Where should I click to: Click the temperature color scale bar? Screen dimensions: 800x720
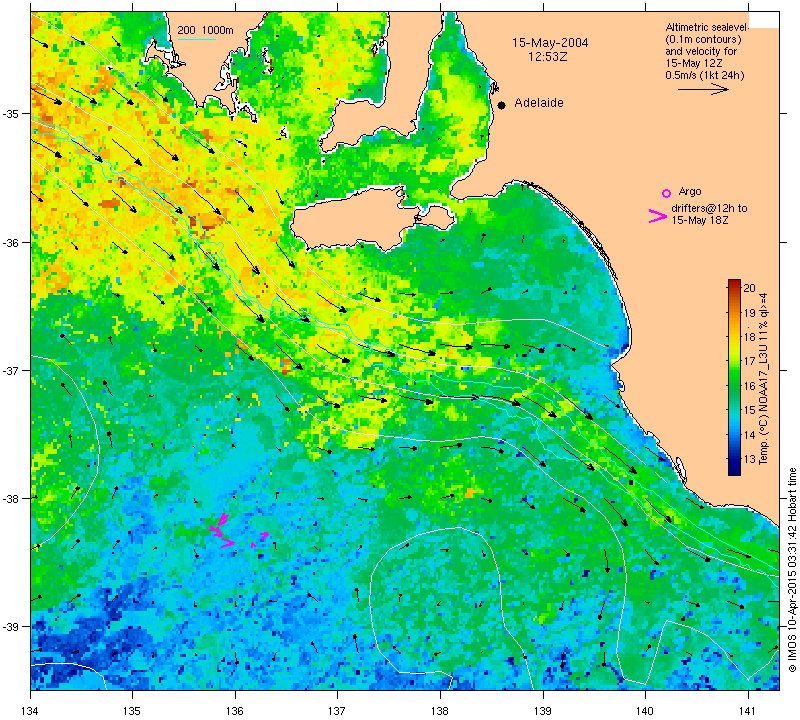[x=734, y=377]
